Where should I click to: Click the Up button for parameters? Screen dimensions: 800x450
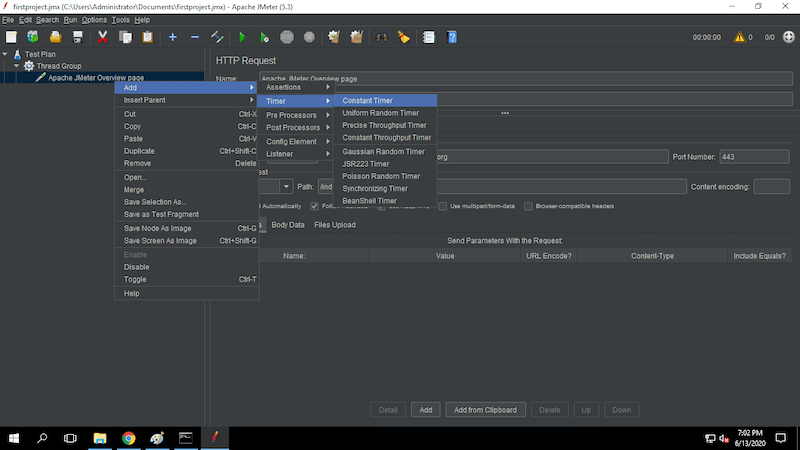tap(586, 410)
